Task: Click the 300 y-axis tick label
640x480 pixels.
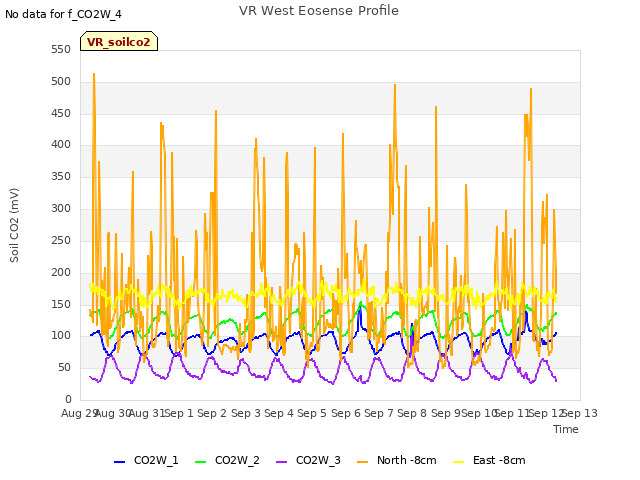Action: point(61,209)
